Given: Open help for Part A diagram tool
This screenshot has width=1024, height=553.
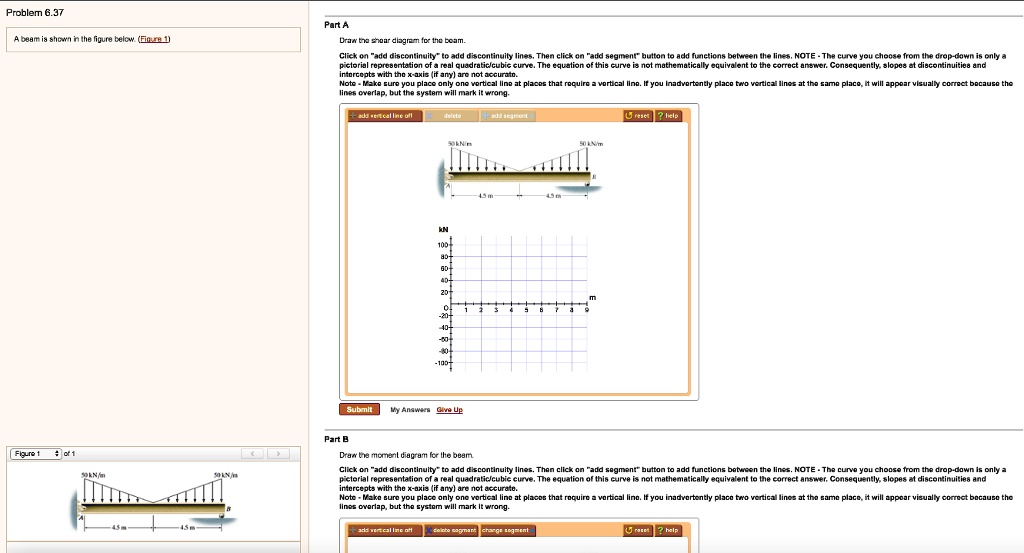Looking at the screenshot, I should click(669, 116).
